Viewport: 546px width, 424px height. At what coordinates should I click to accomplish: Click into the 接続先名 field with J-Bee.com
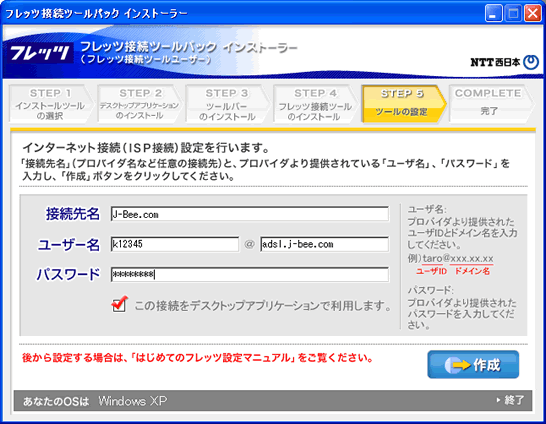[x=250, y=214]
